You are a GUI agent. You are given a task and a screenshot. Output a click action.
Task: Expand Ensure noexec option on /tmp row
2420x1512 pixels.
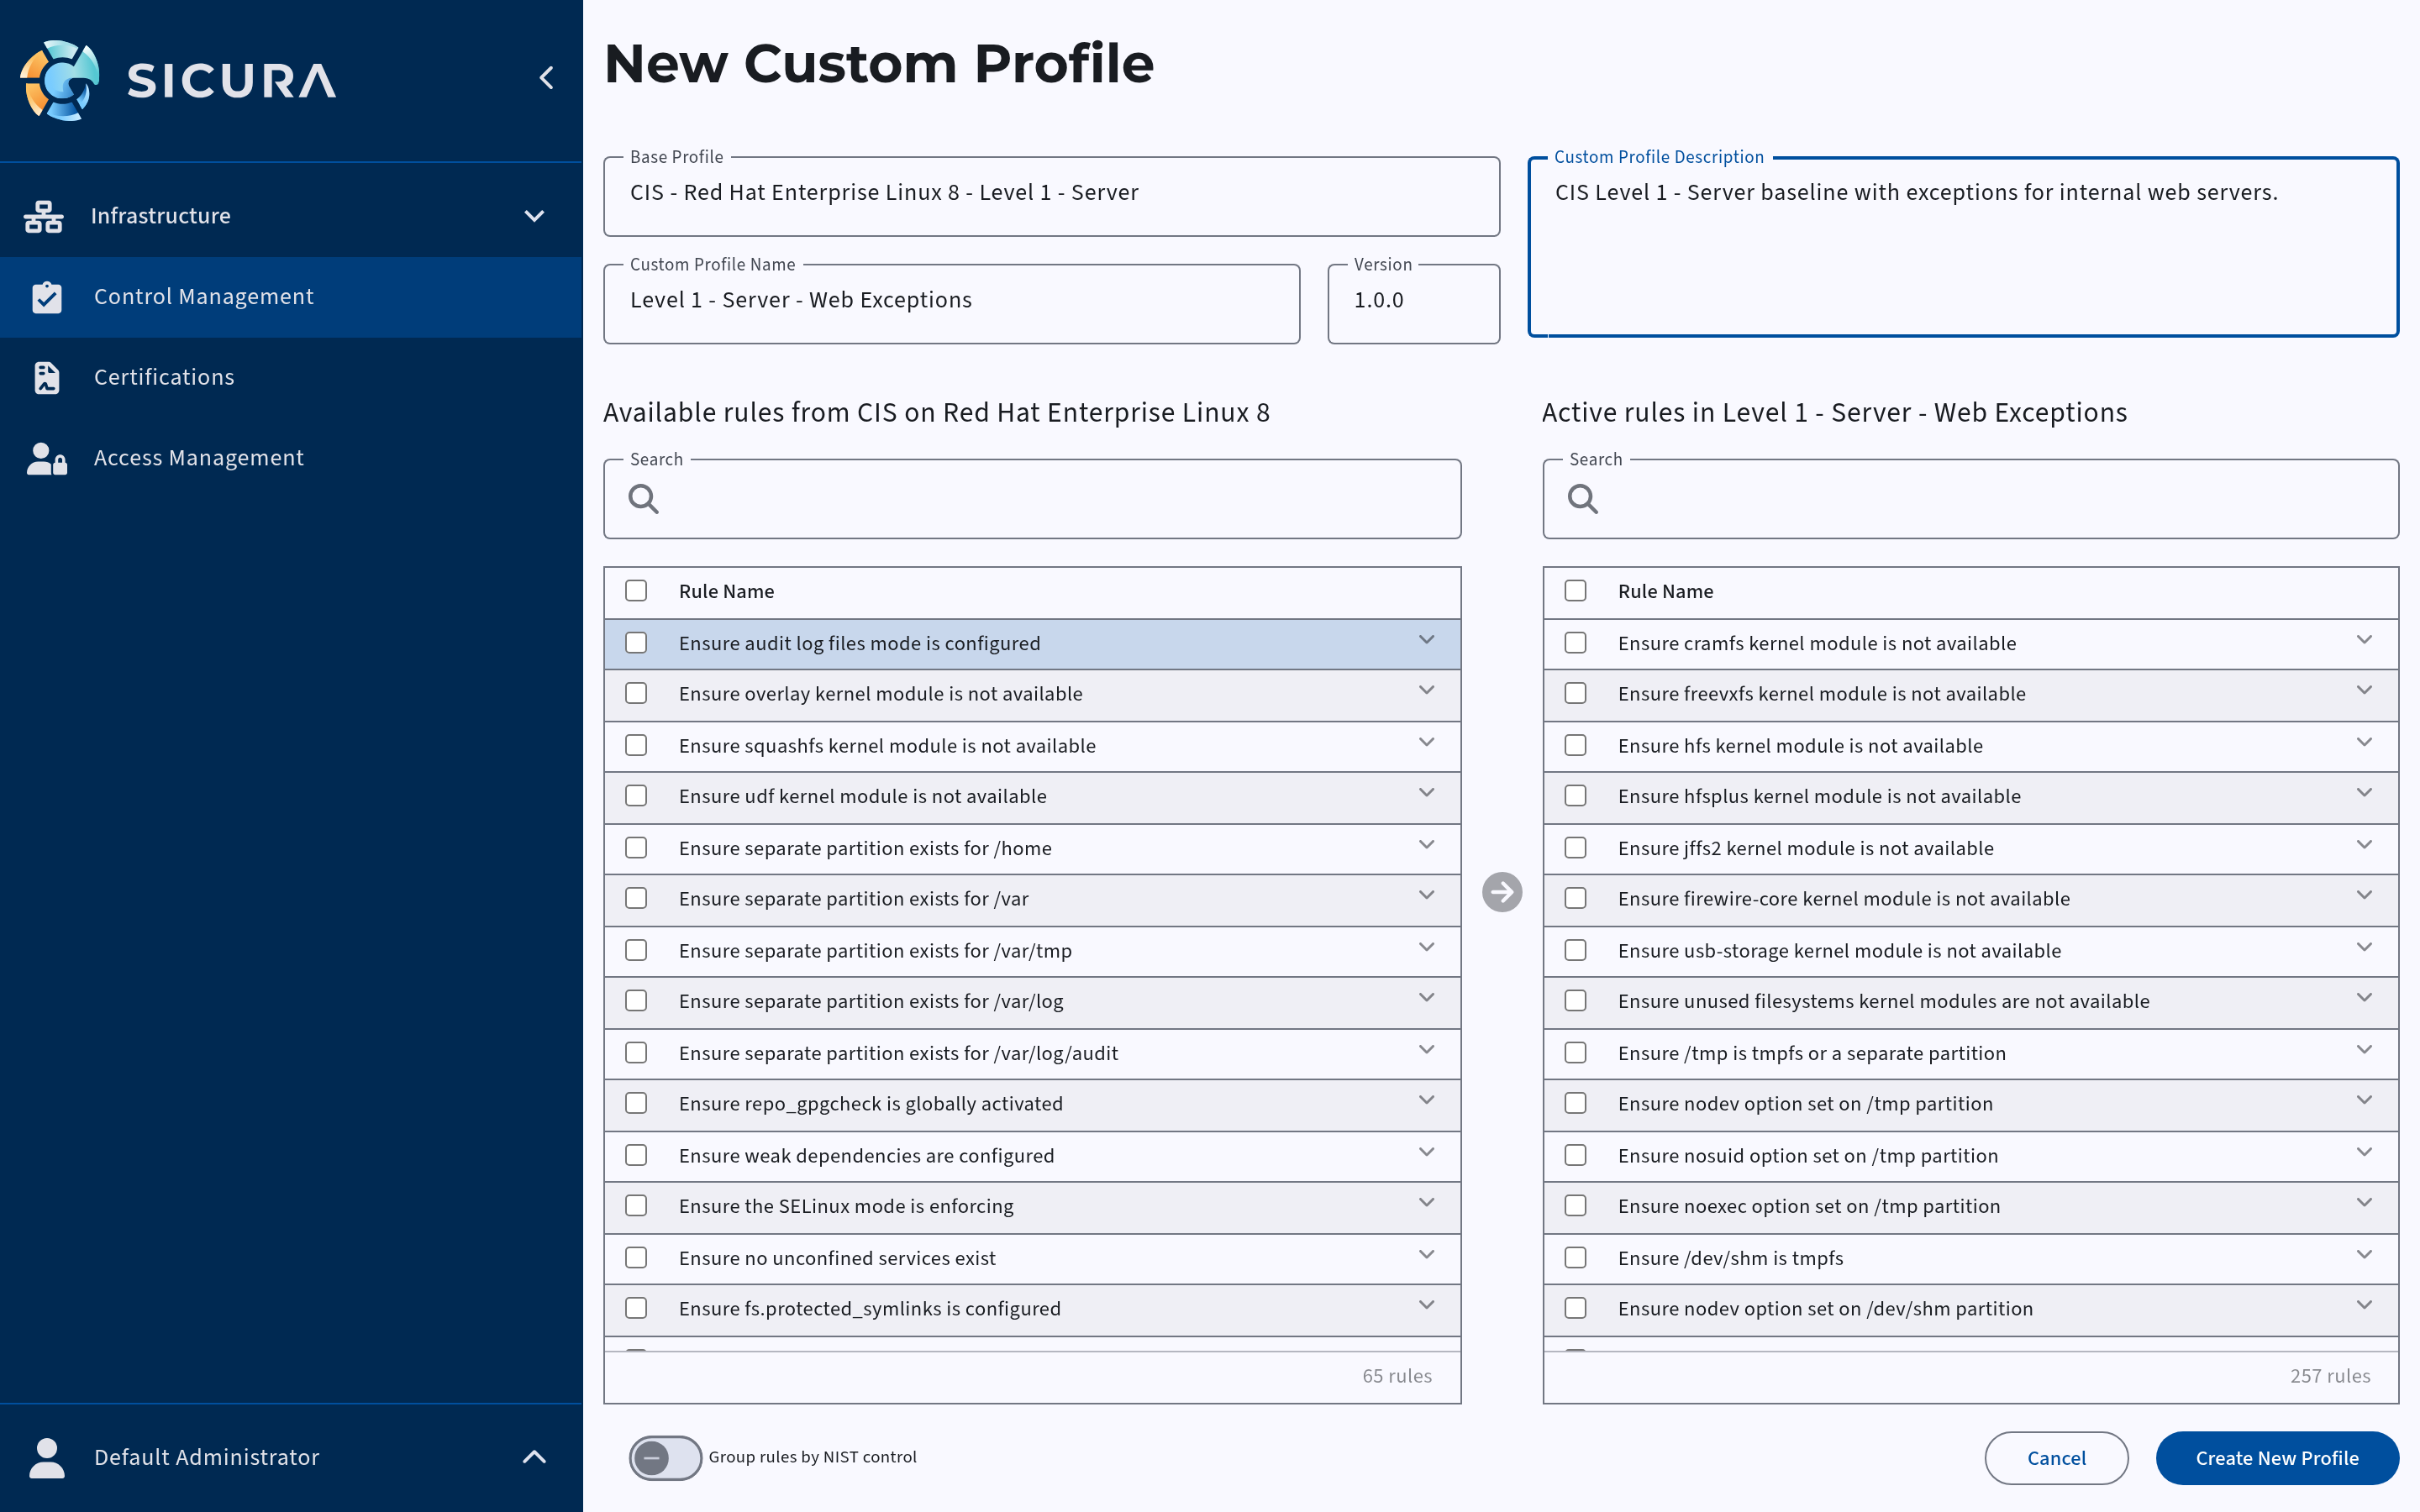(x=2364, y=1203)
